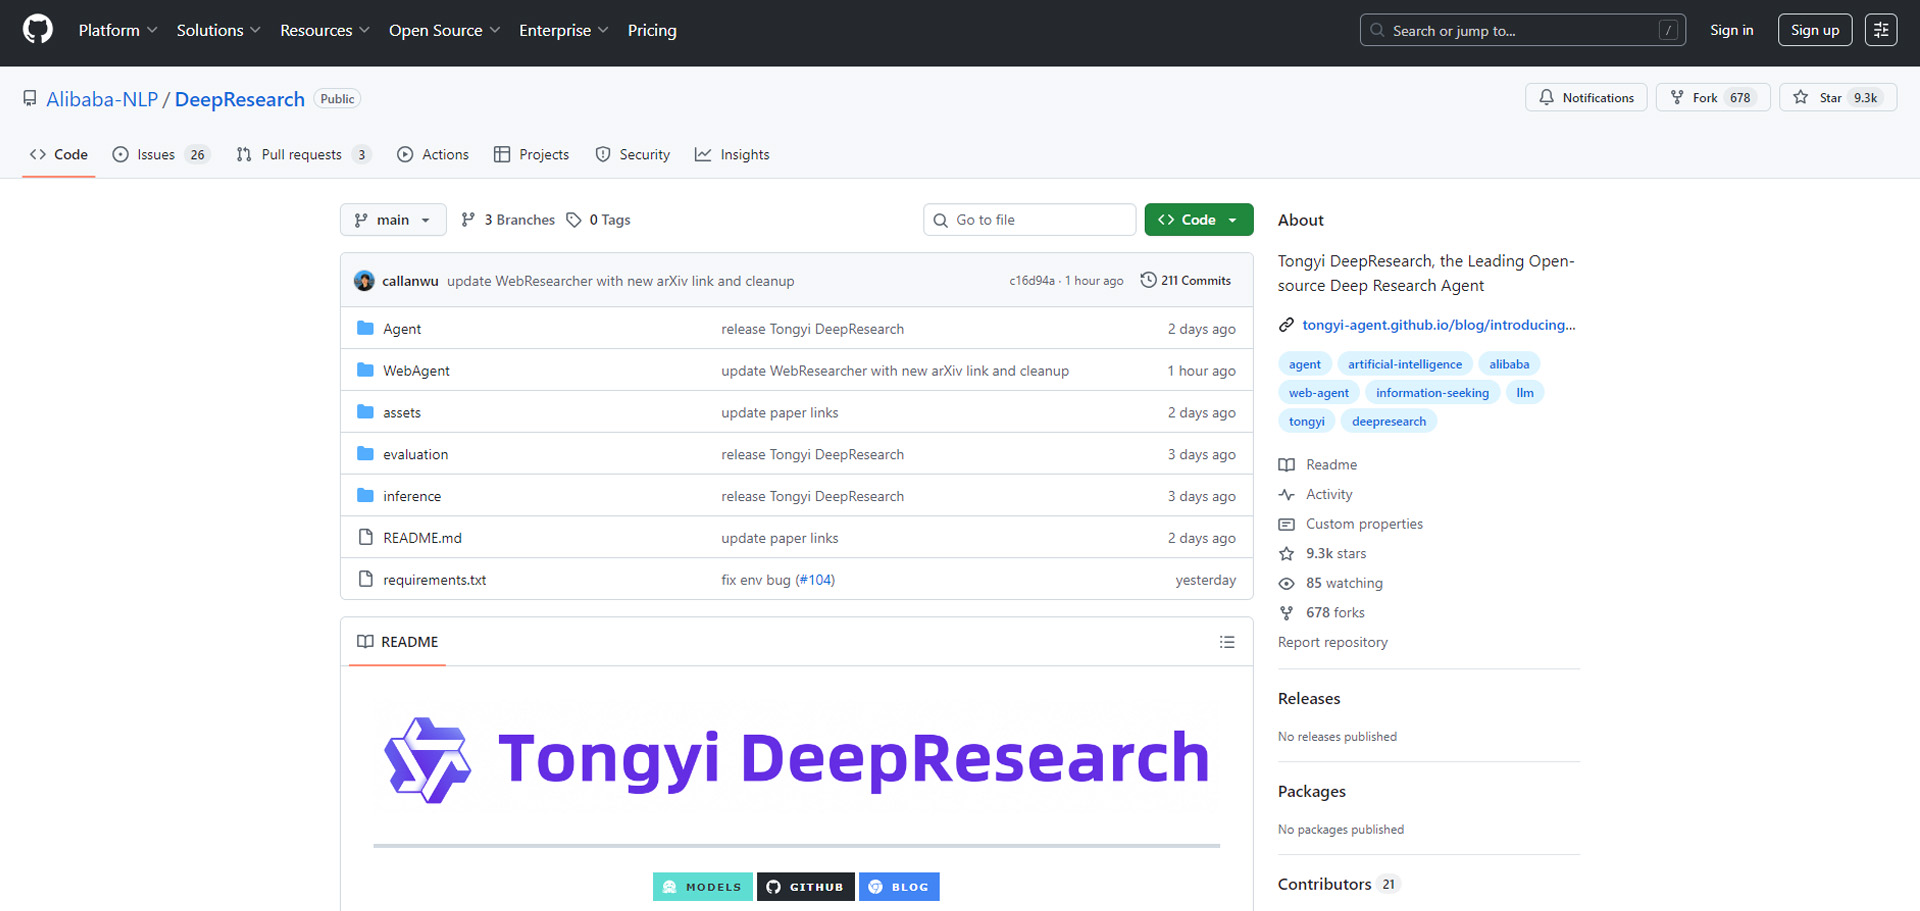Viewport: 1920px width, 911px height.
Task: Open Custom properties link
Action: point(1351,524)
